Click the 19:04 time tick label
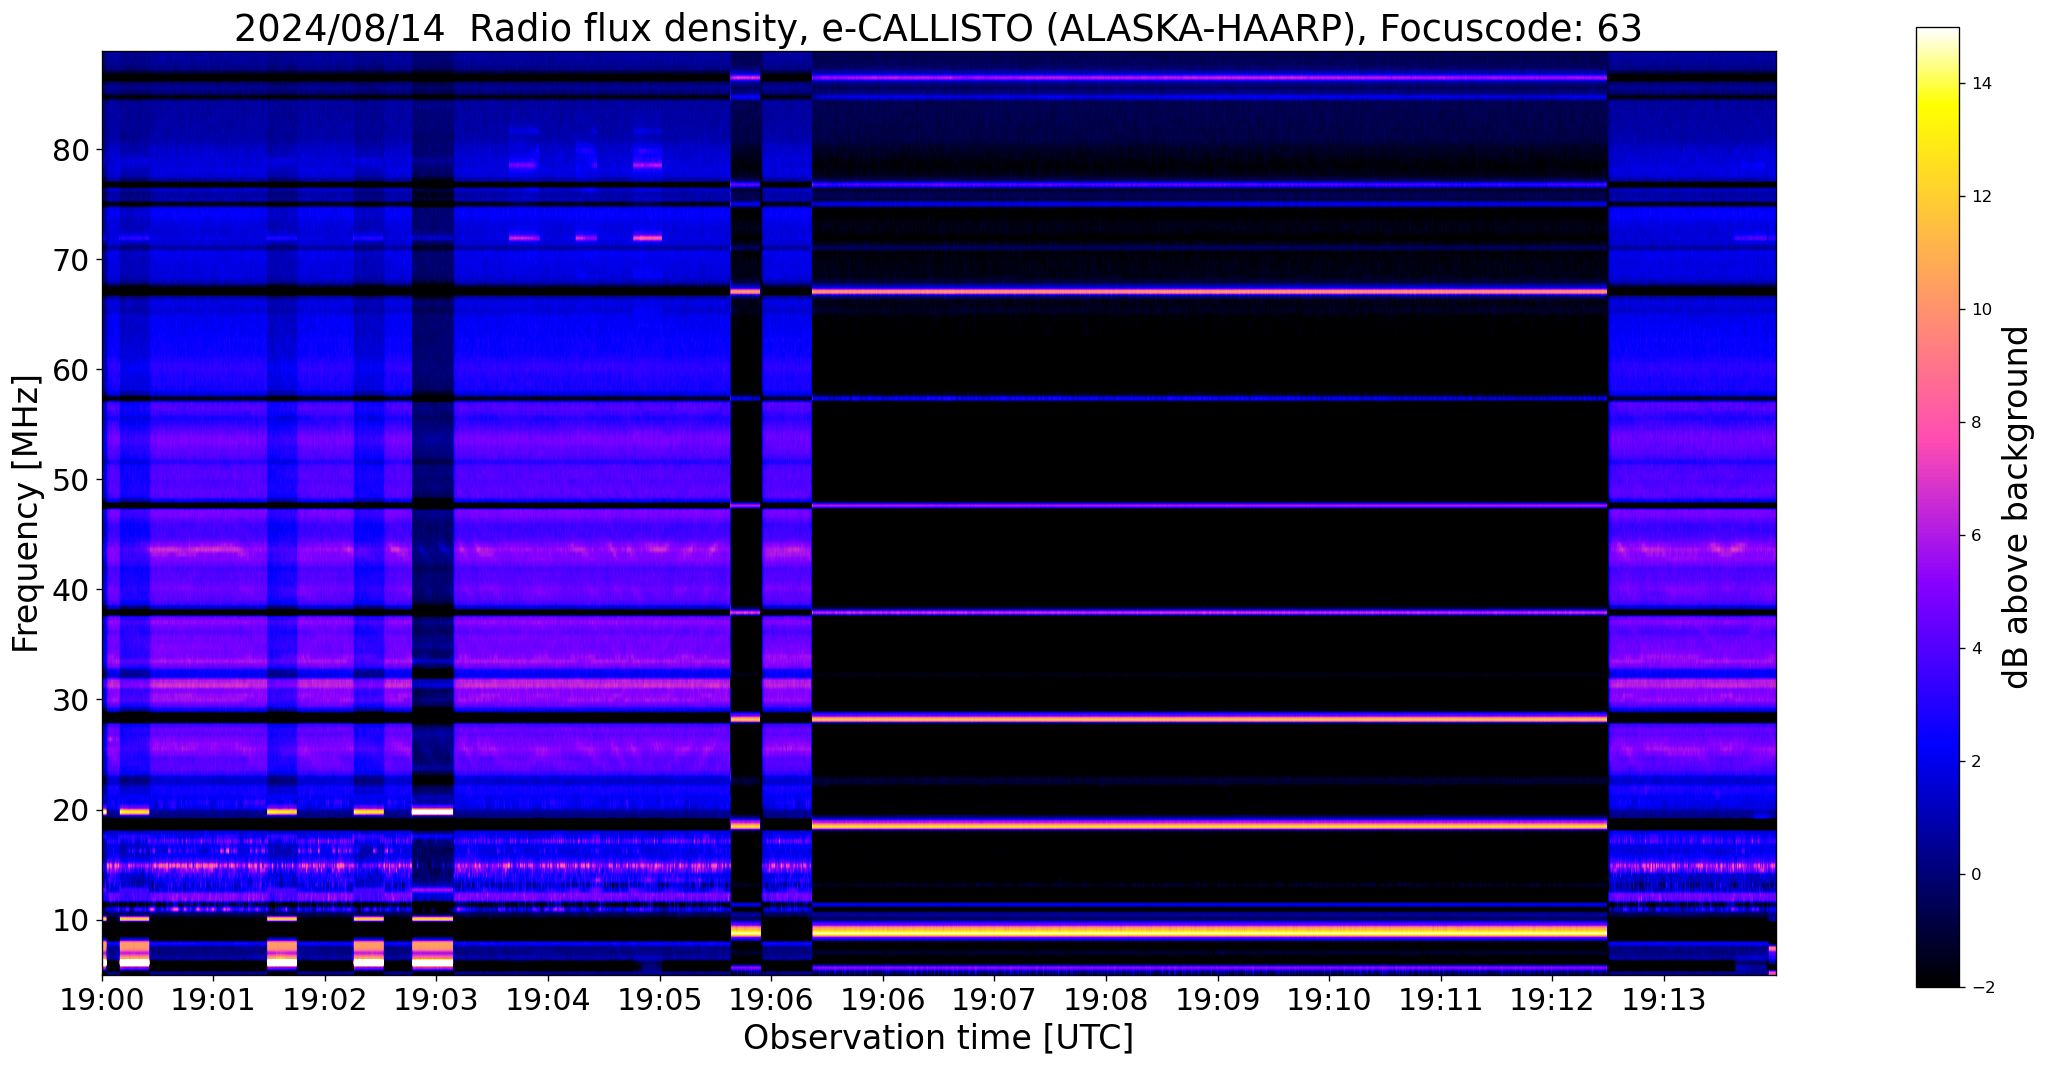The height and width of the screenshot is (1067, 2047). point(548,998)
